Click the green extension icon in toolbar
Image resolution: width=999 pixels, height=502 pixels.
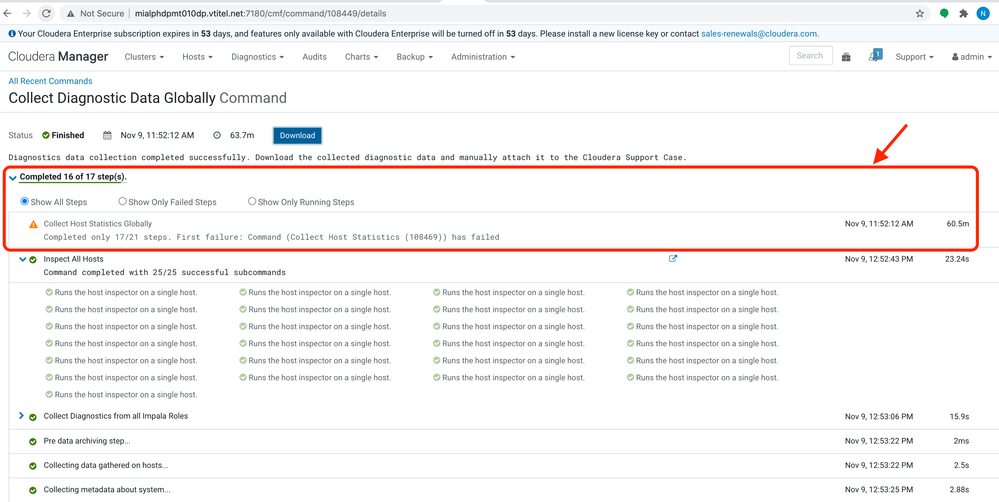point(944,13)
